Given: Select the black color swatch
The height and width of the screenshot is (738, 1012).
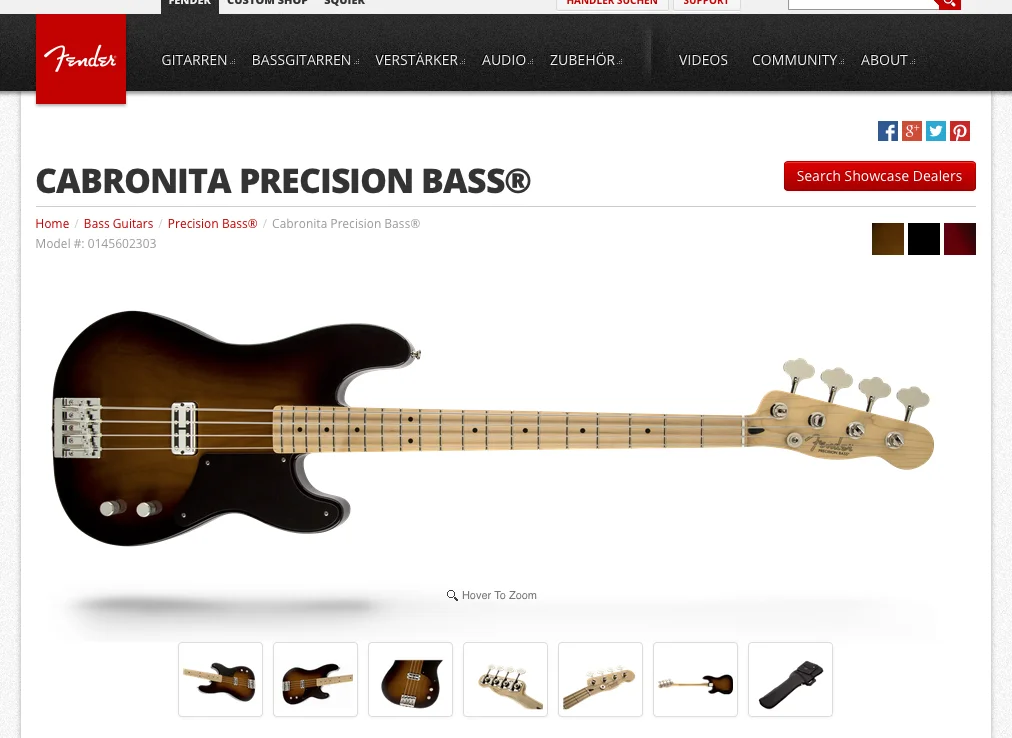Looking at the screenshot, I should point(924,239).
